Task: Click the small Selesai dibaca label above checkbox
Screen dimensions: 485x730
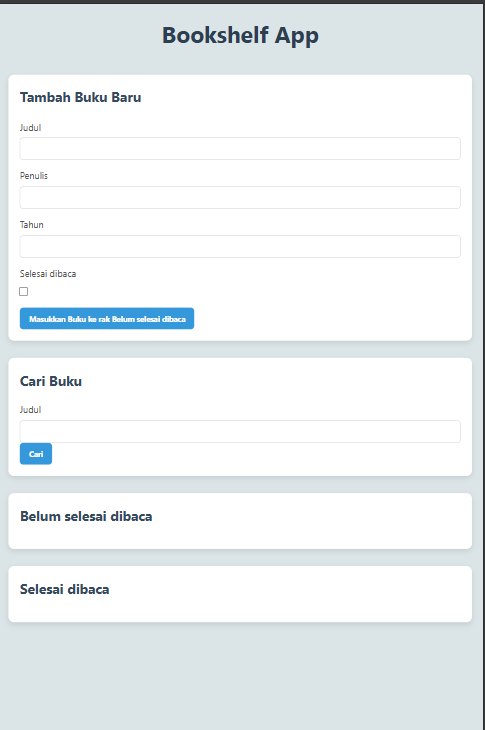Action: pos(48,274)
